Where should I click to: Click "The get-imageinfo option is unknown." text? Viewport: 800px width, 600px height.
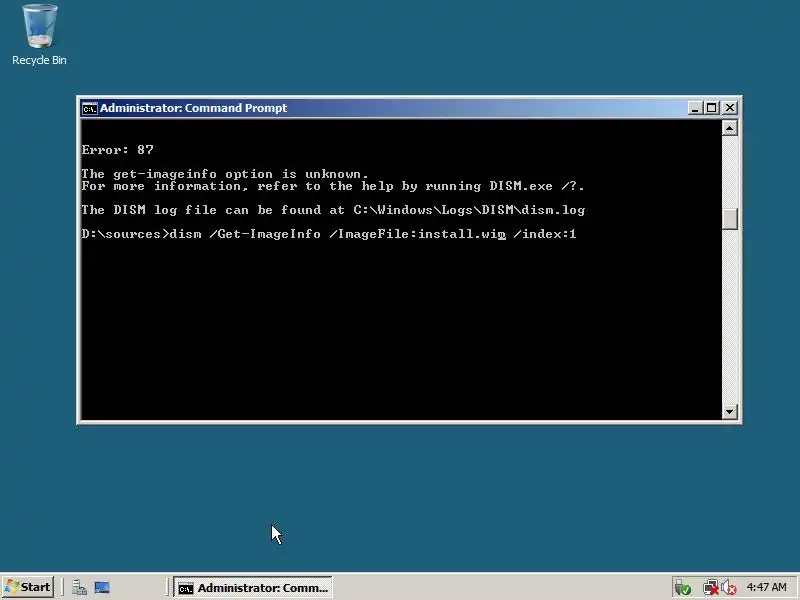(224, 174)
